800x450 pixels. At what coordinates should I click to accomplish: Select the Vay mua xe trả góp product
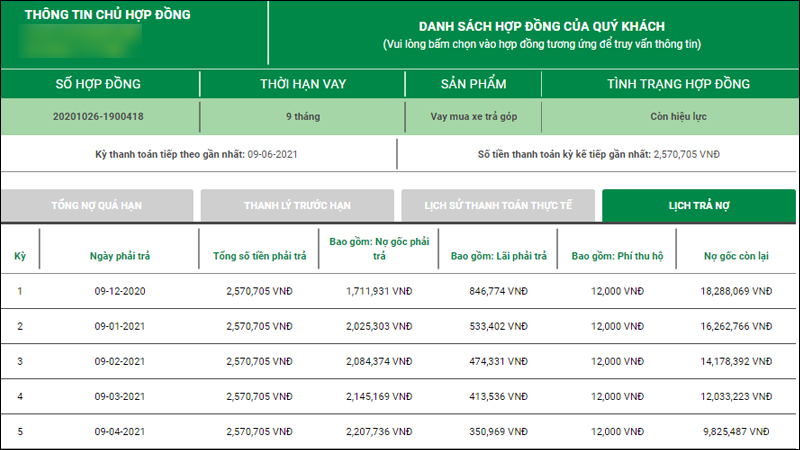472,117
